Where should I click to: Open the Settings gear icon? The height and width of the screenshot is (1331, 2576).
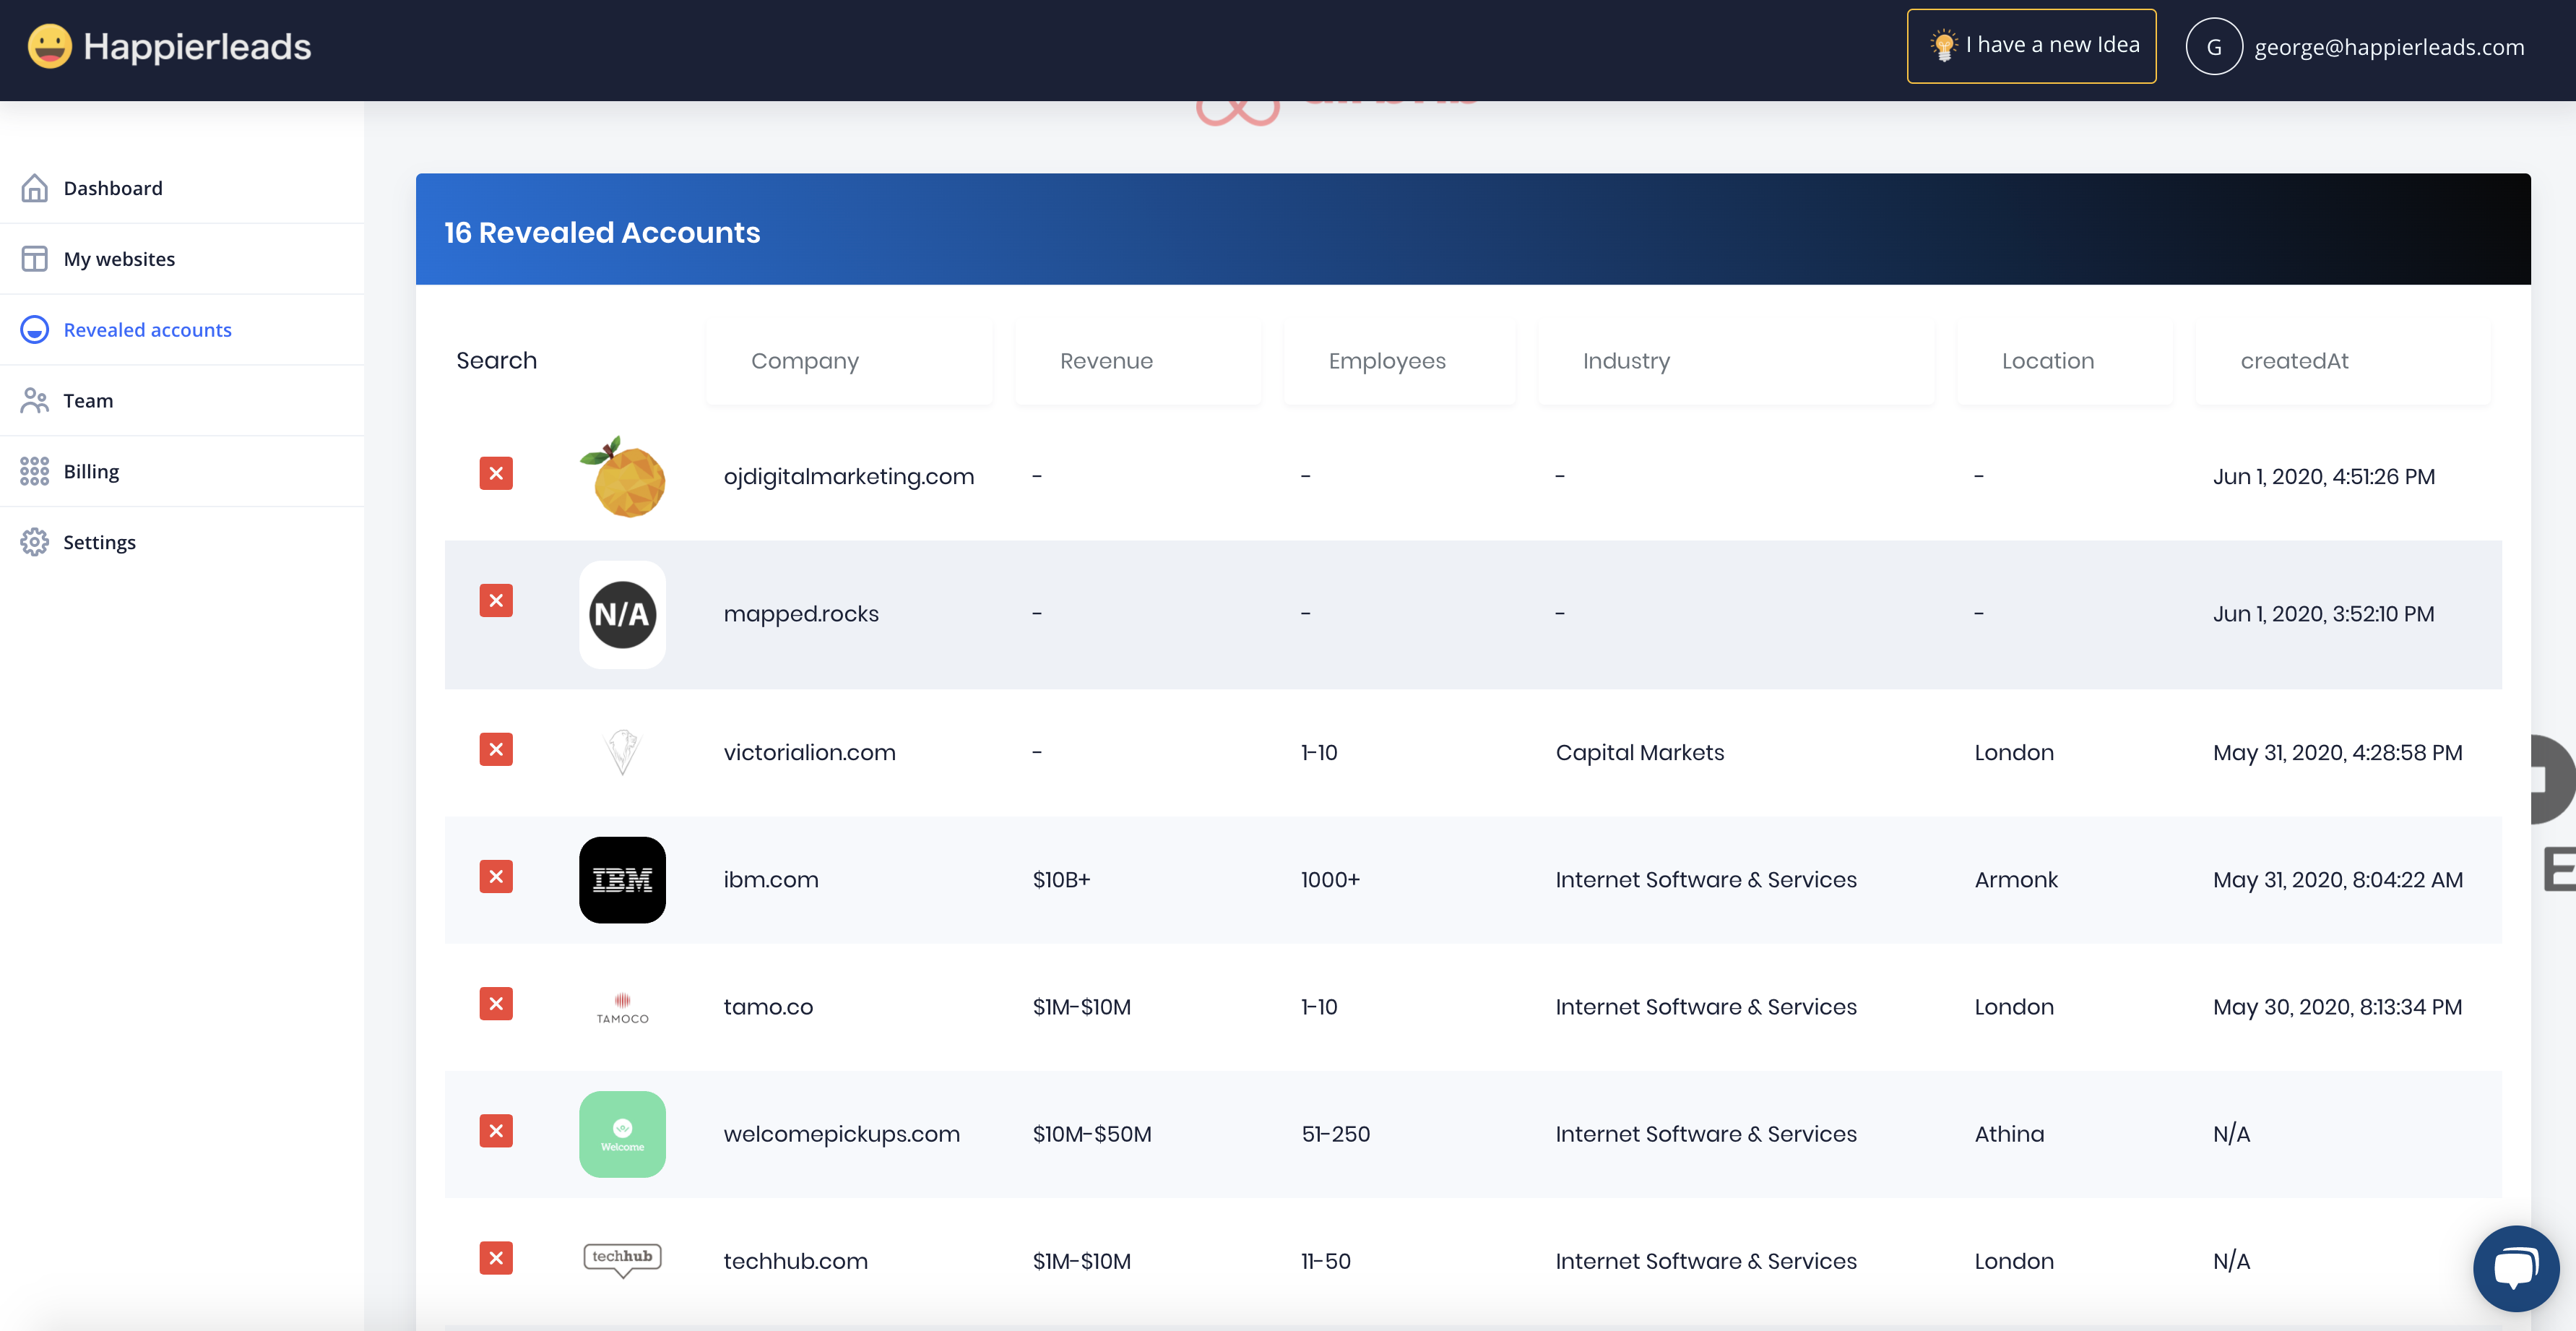34,542
